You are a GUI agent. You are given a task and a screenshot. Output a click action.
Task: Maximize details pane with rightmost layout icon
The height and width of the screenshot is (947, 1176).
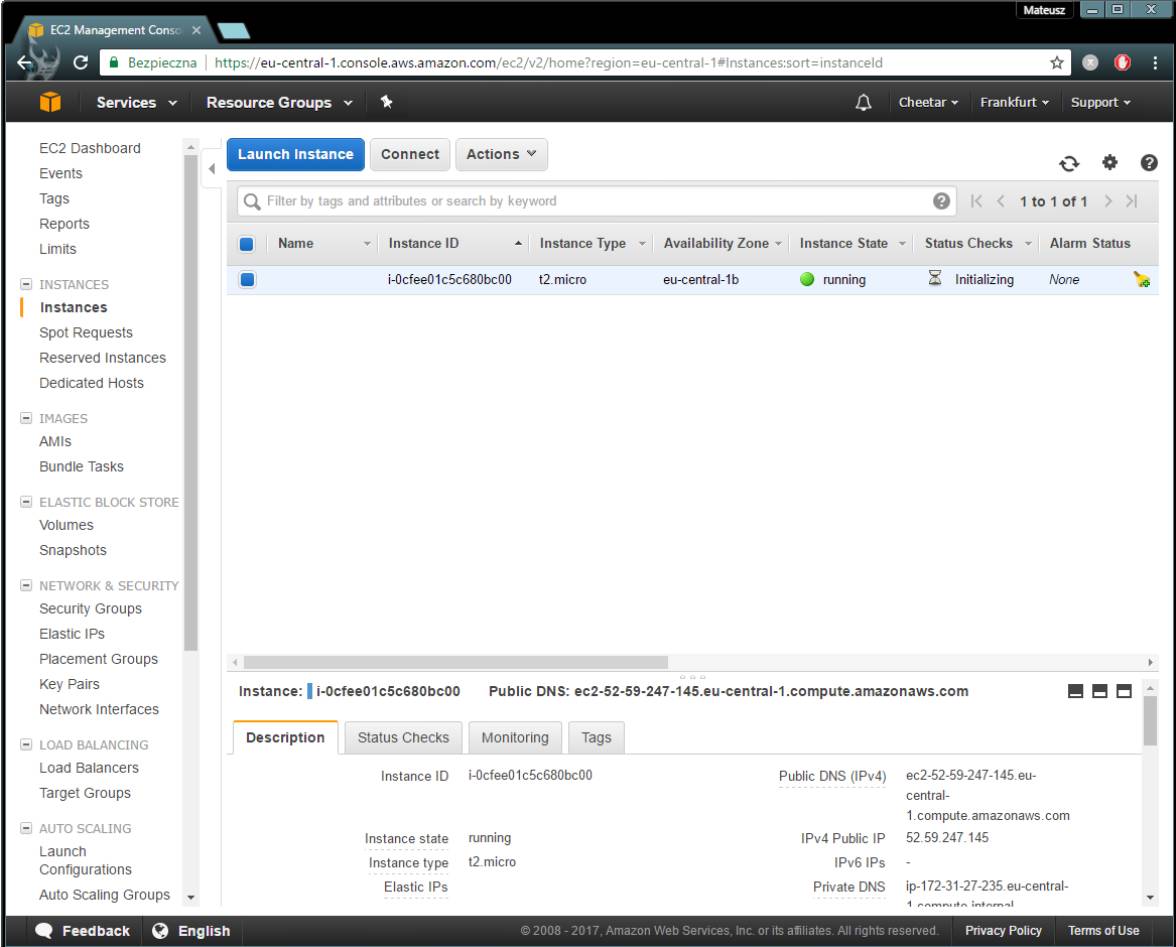click(x=1123, y=692)
